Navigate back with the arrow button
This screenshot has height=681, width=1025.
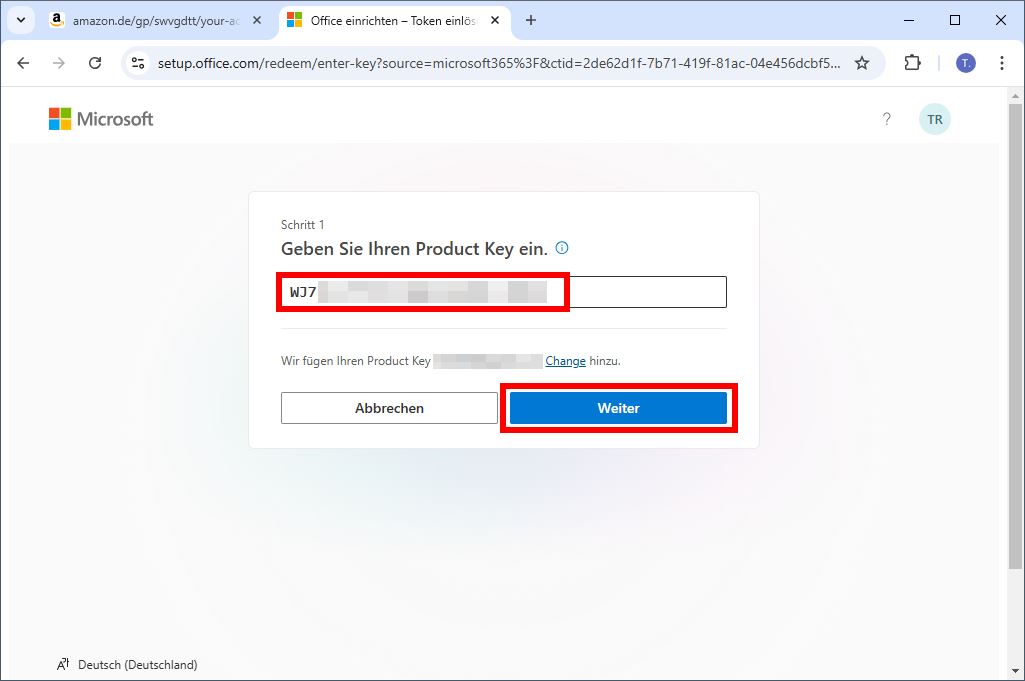[23, 62]
